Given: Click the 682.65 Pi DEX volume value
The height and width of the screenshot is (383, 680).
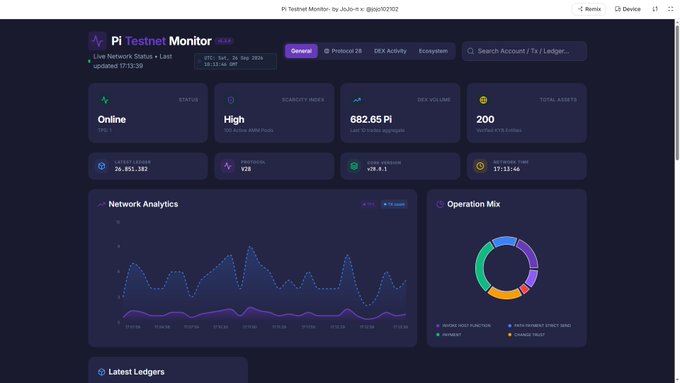Looking at the screenshot, I should tap(371, 119).
